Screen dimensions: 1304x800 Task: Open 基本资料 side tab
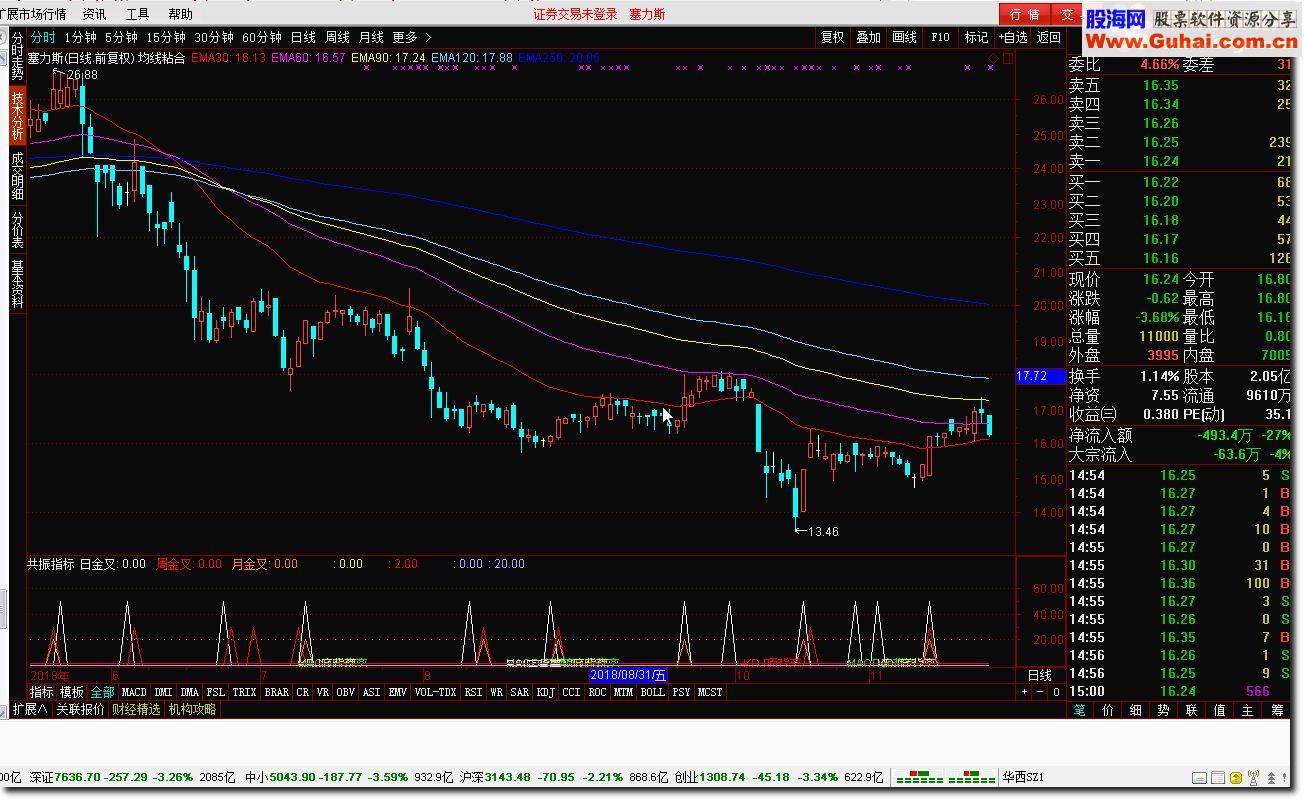click(17, 283)
